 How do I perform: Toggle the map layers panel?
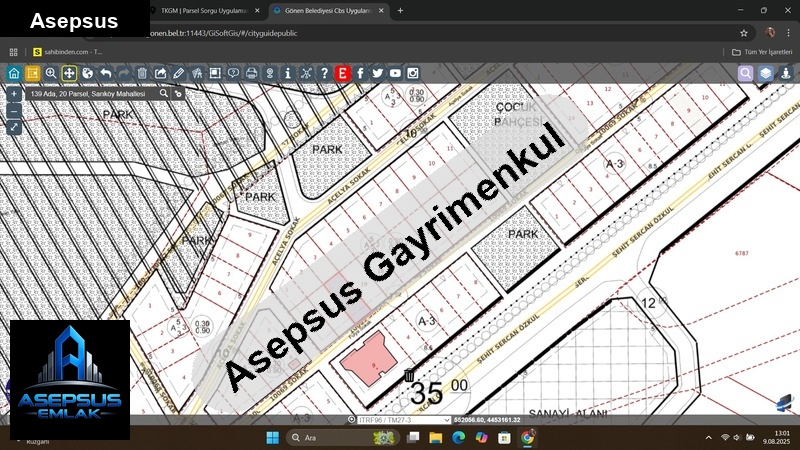pos(765,73)
